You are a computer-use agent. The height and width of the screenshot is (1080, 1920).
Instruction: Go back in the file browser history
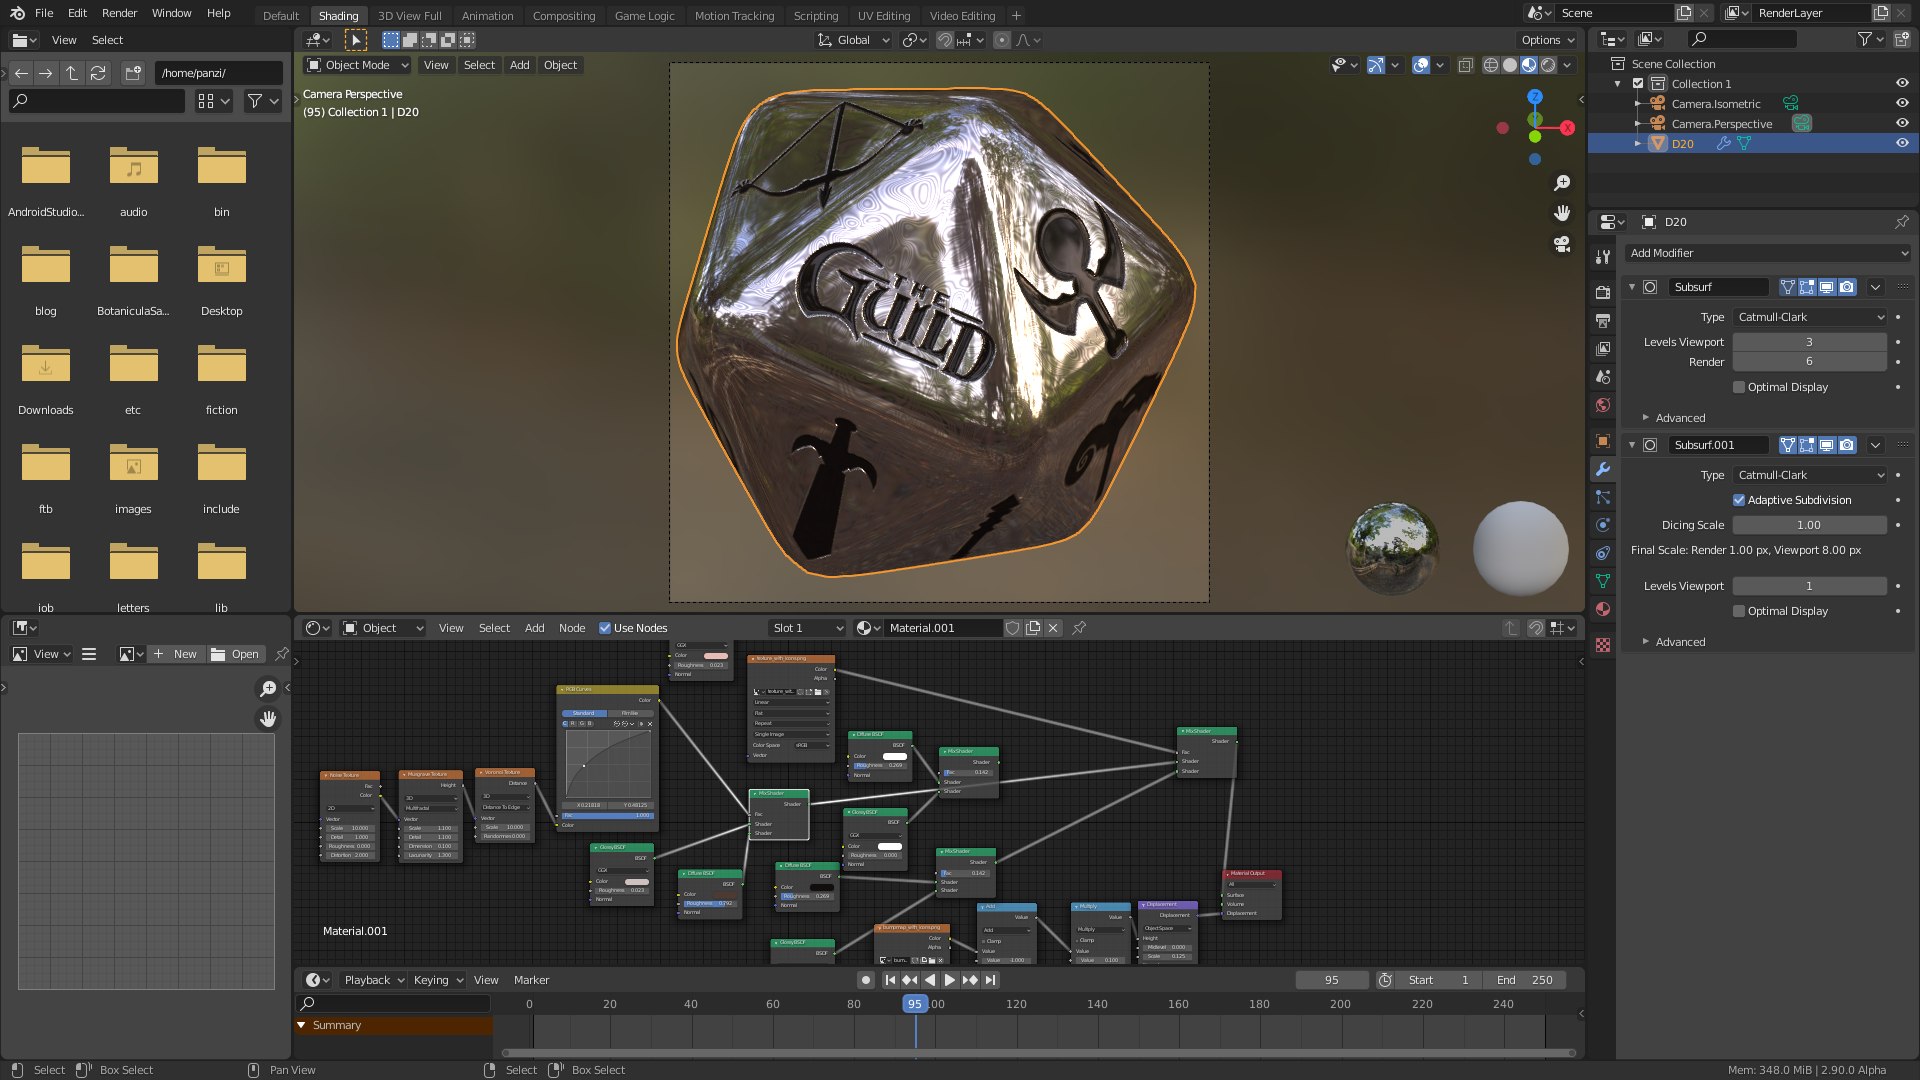pos(21,73)
